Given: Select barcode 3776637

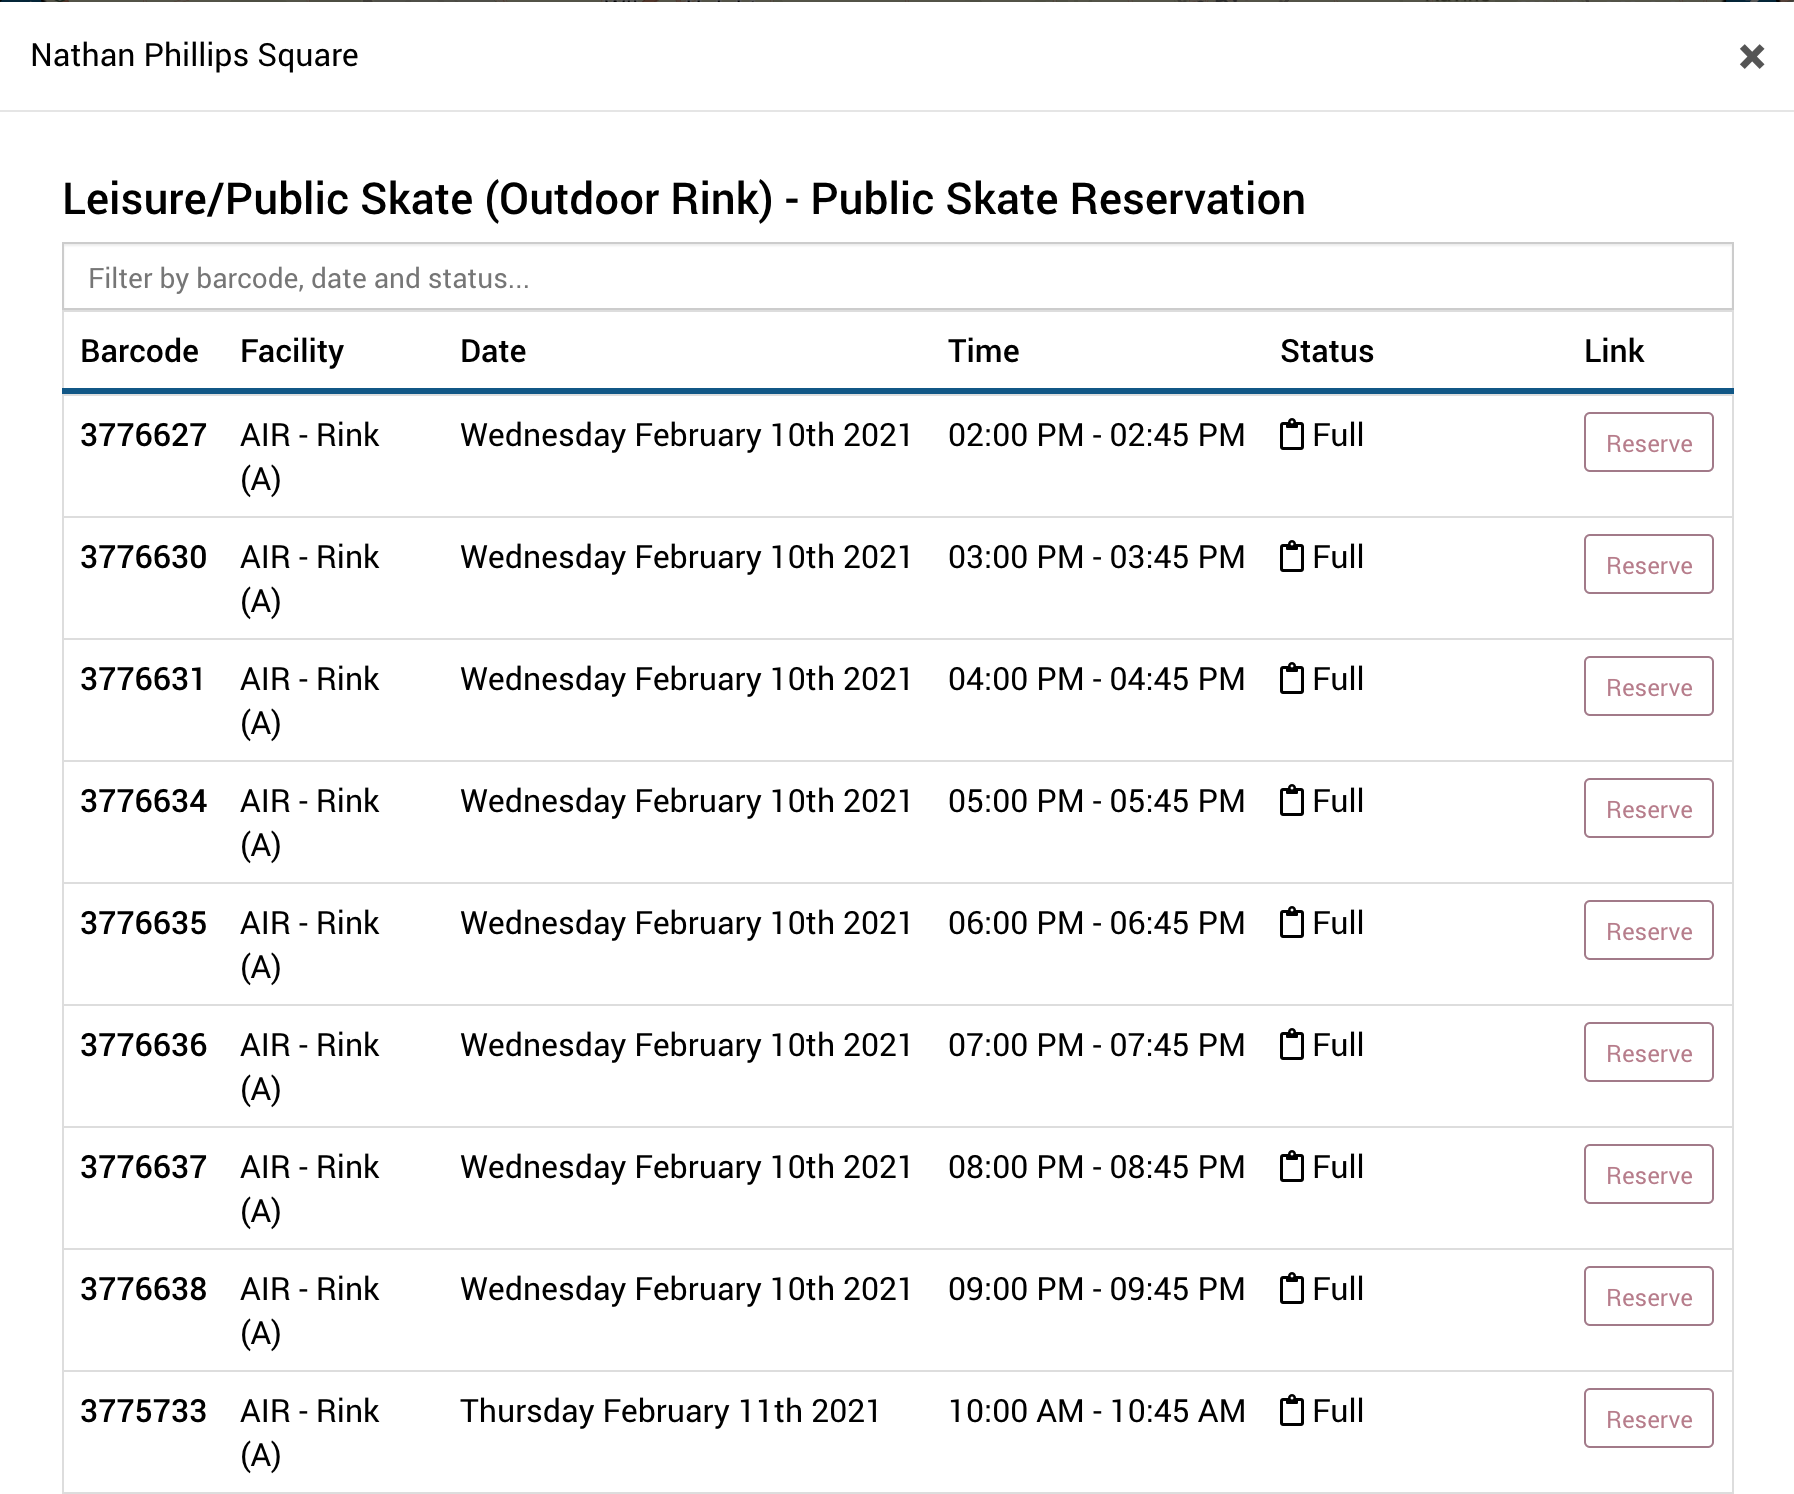Looking at the screenshot, I should [143, 1167].
